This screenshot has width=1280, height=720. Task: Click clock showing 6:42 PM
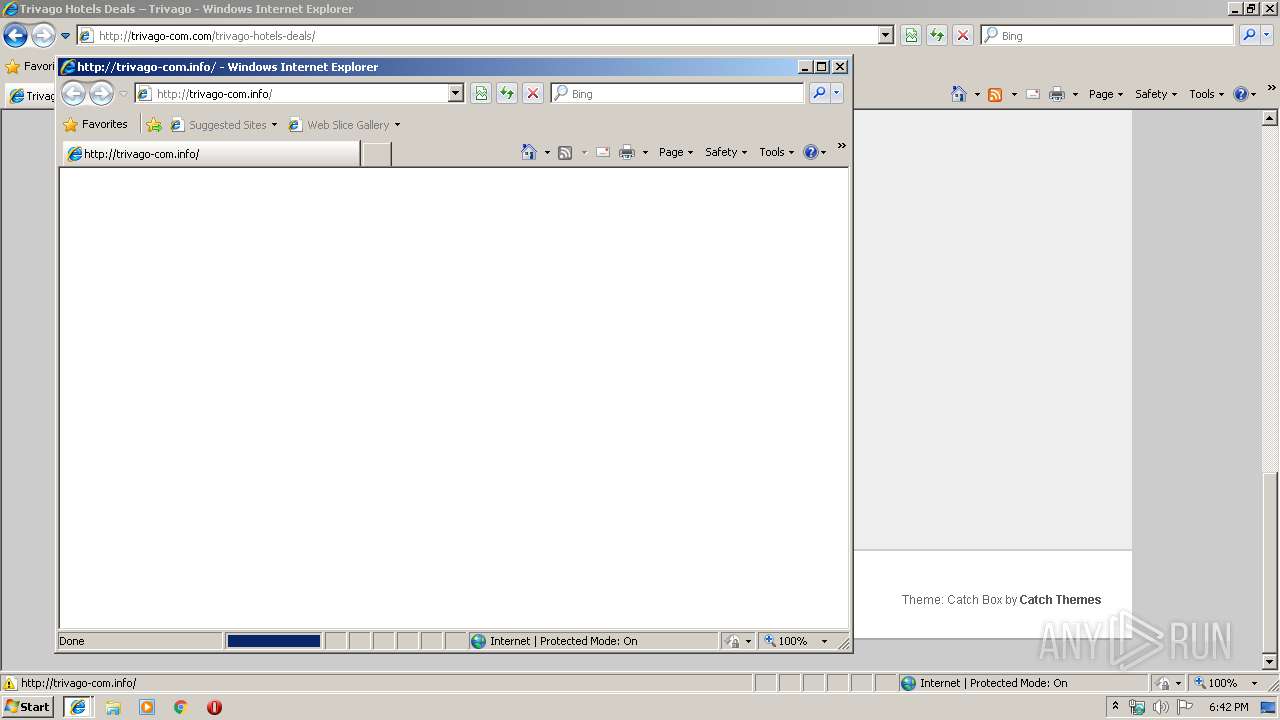click(1229, 707)
